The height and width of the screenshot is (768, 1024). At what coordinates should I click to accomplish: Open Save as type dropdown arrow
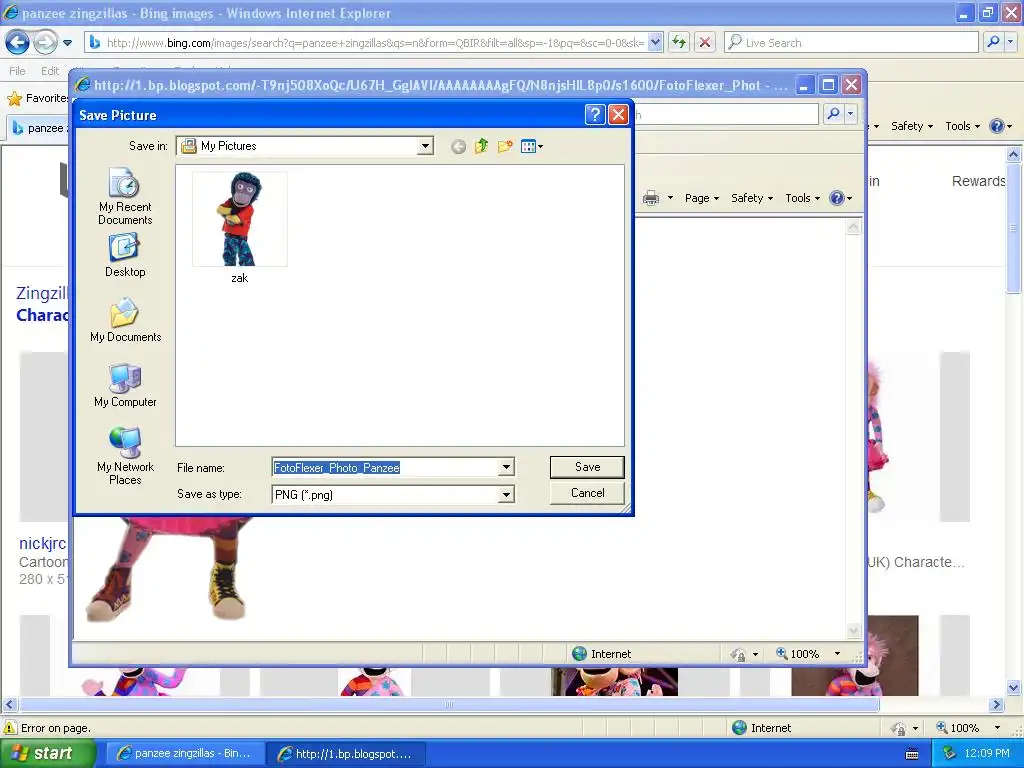pyautogui.click(x=506, y=494)
